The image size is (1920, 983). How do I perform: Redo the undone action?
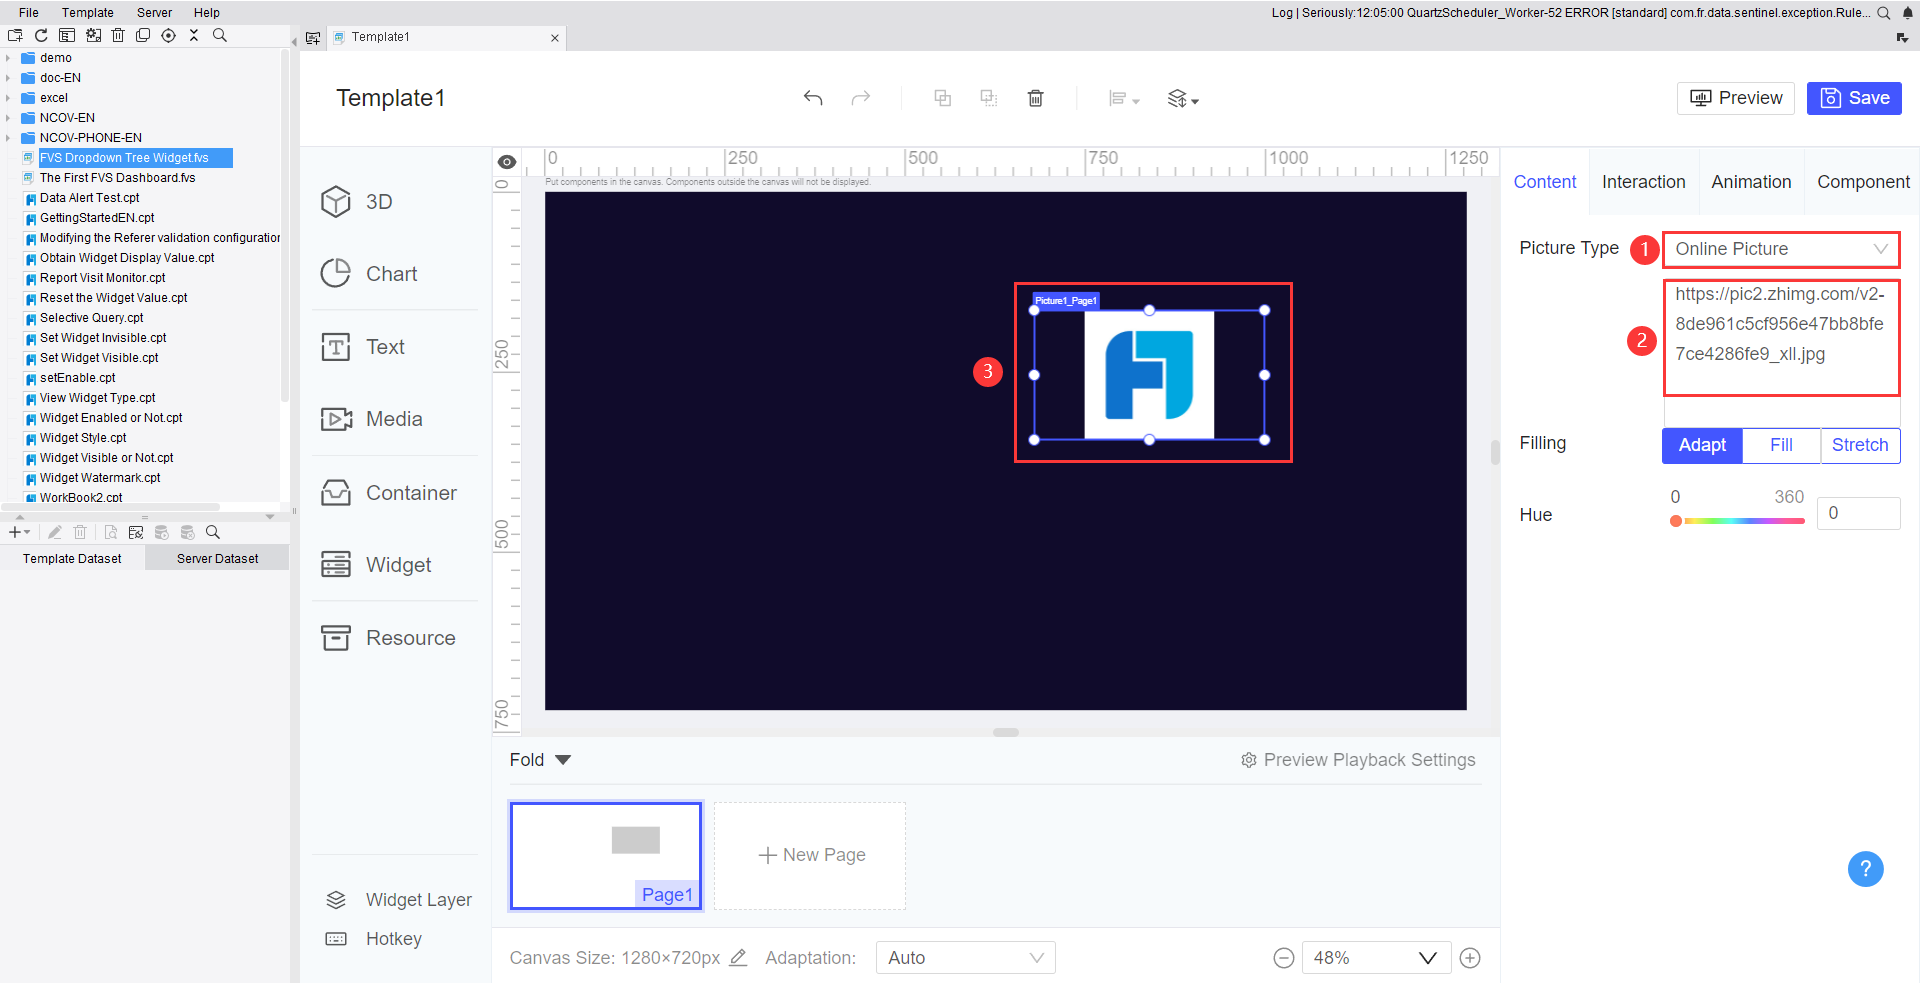[860, 98]
